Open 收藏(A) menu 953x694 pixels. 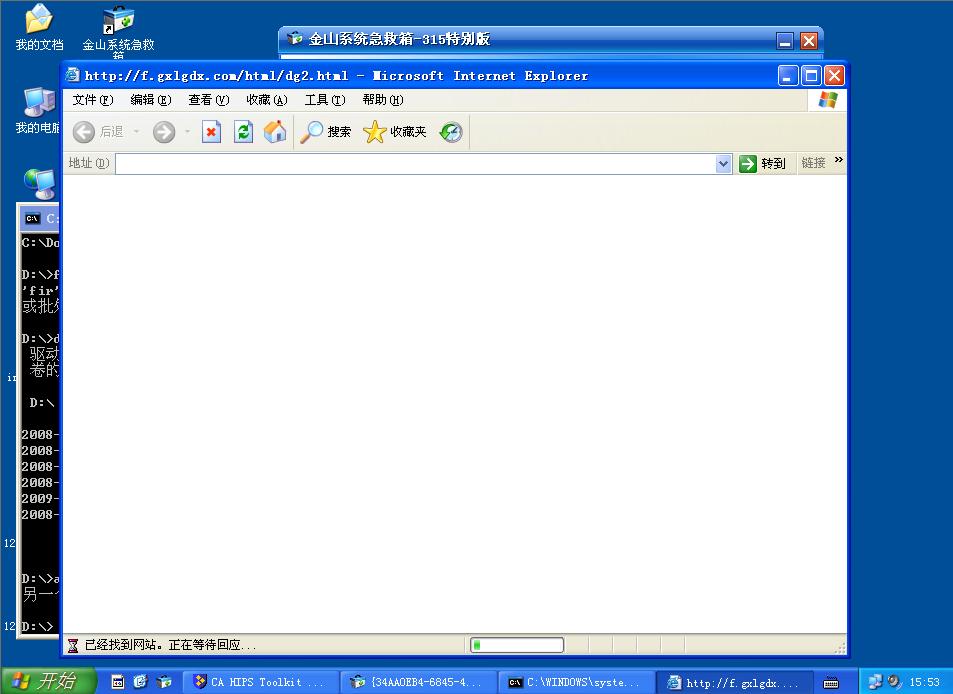(x=267, y=100)
